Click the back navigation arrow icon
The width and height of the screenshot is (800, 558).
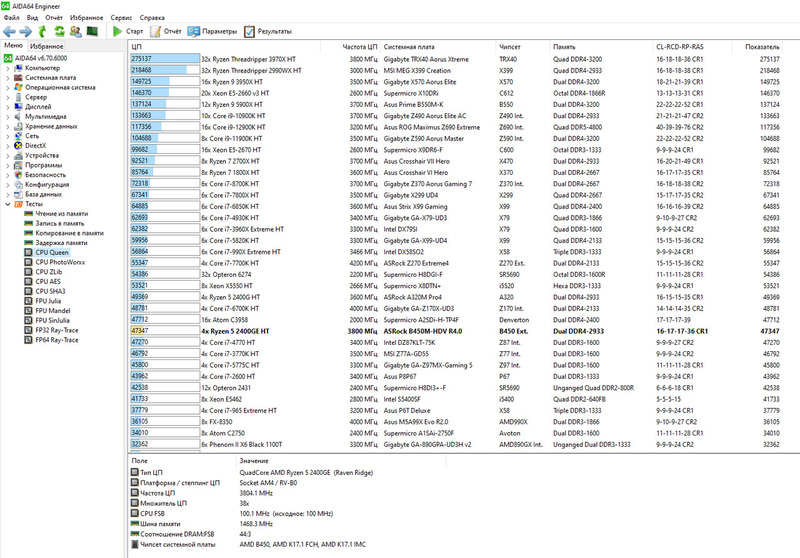10,32
